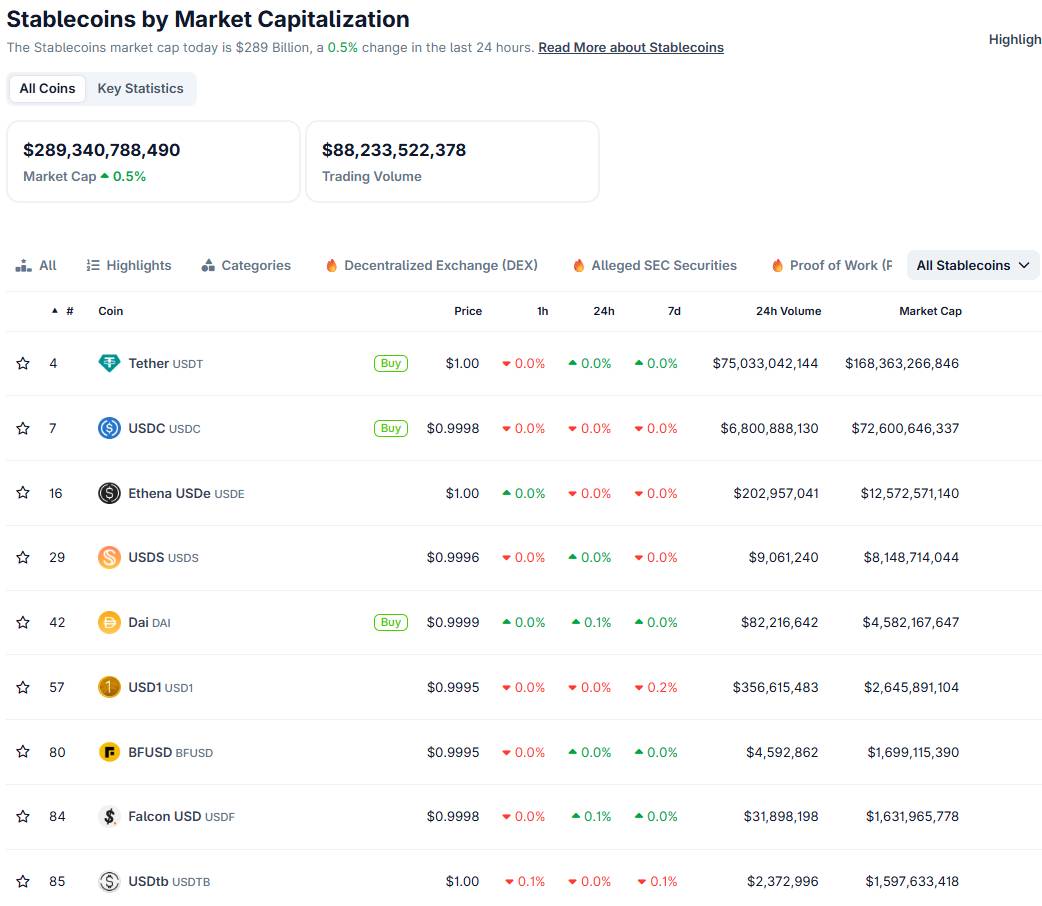The height and width of the screenshot is (906, 1042).
Task: Click the podium icon beside All
Action: pos(23,265)
